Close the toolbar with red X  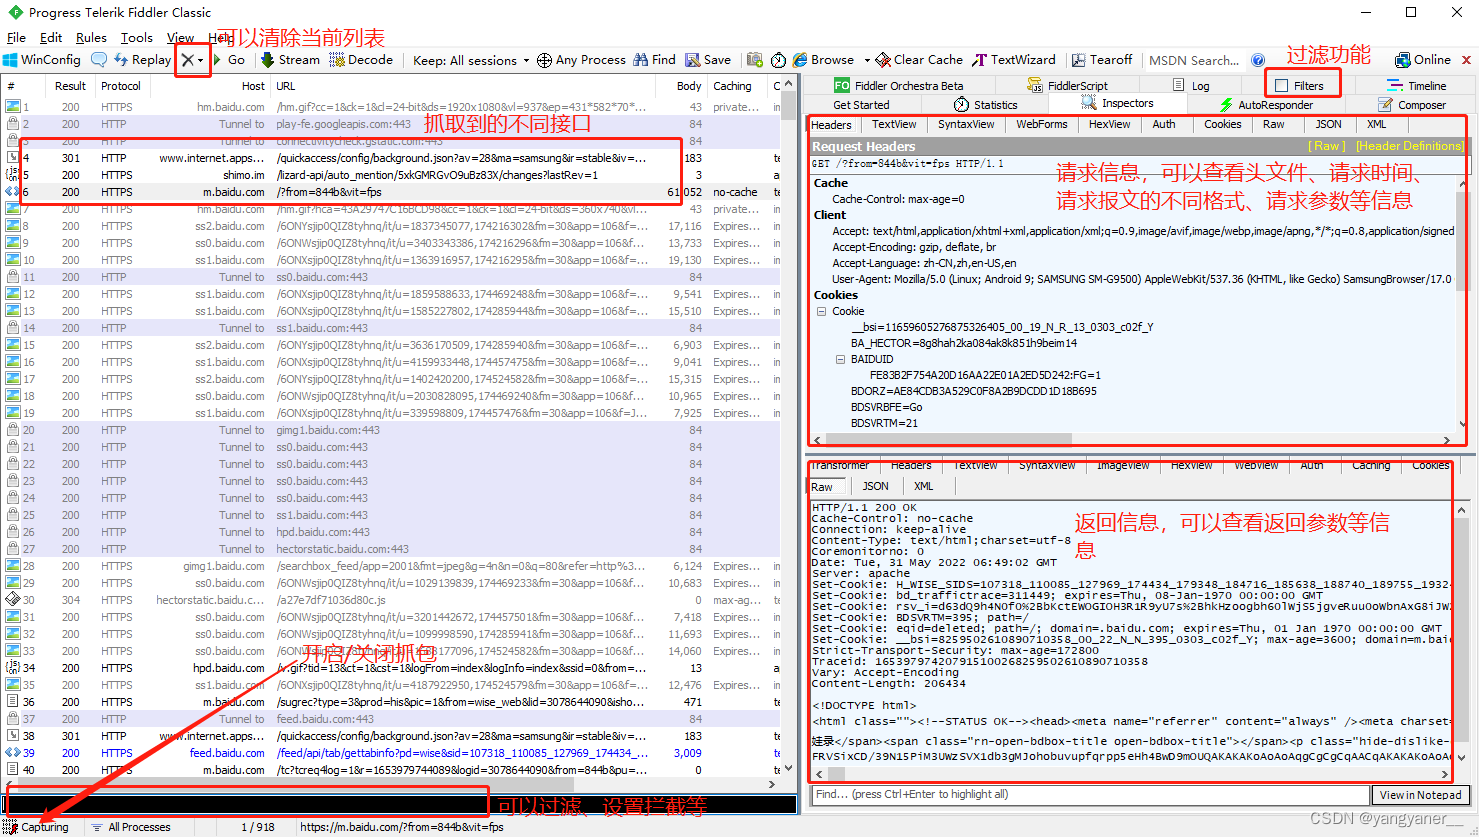point(1467,60)
